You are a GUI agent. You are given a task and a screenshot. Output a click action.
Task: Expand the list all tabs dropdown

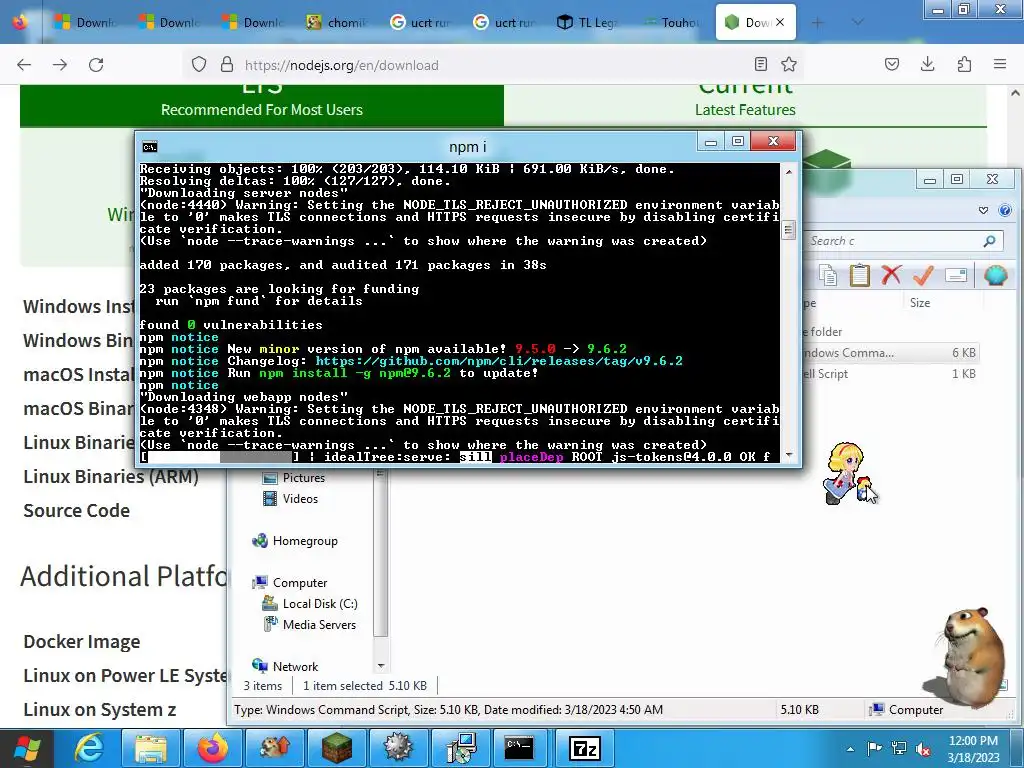[x=858, y=23]
